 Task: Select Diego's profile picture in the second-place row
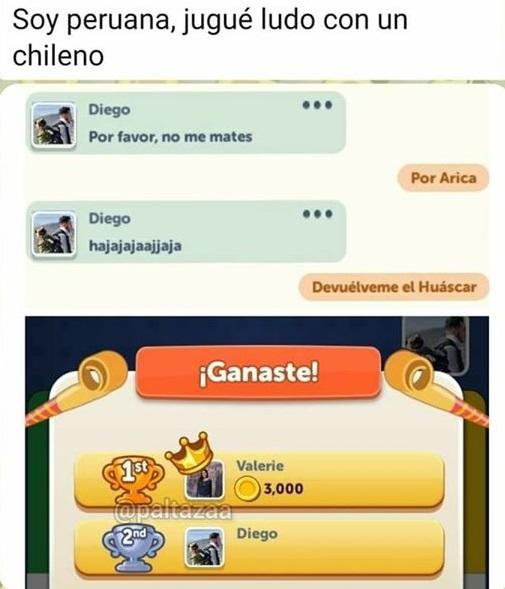(205, 547)
